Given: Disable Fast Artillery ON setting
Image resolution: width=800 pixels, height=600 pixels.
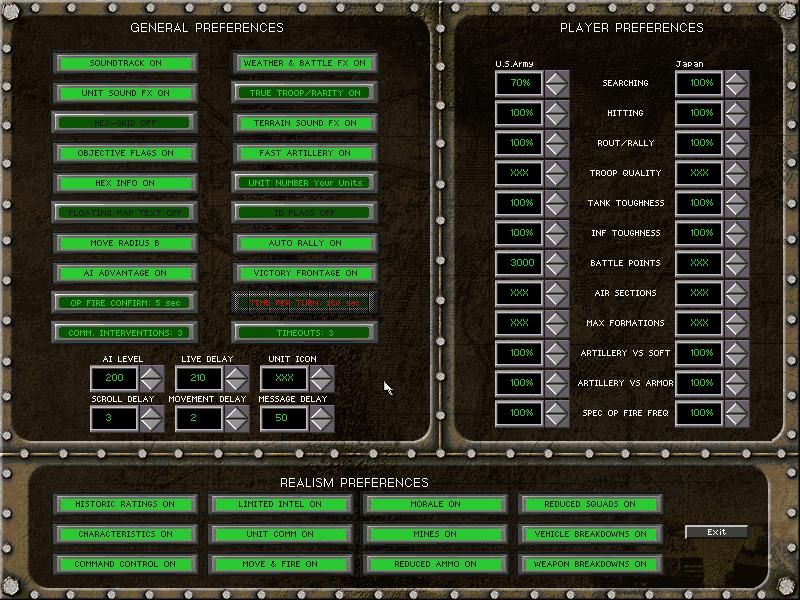Looking at the screenshot, I should 305,153.
